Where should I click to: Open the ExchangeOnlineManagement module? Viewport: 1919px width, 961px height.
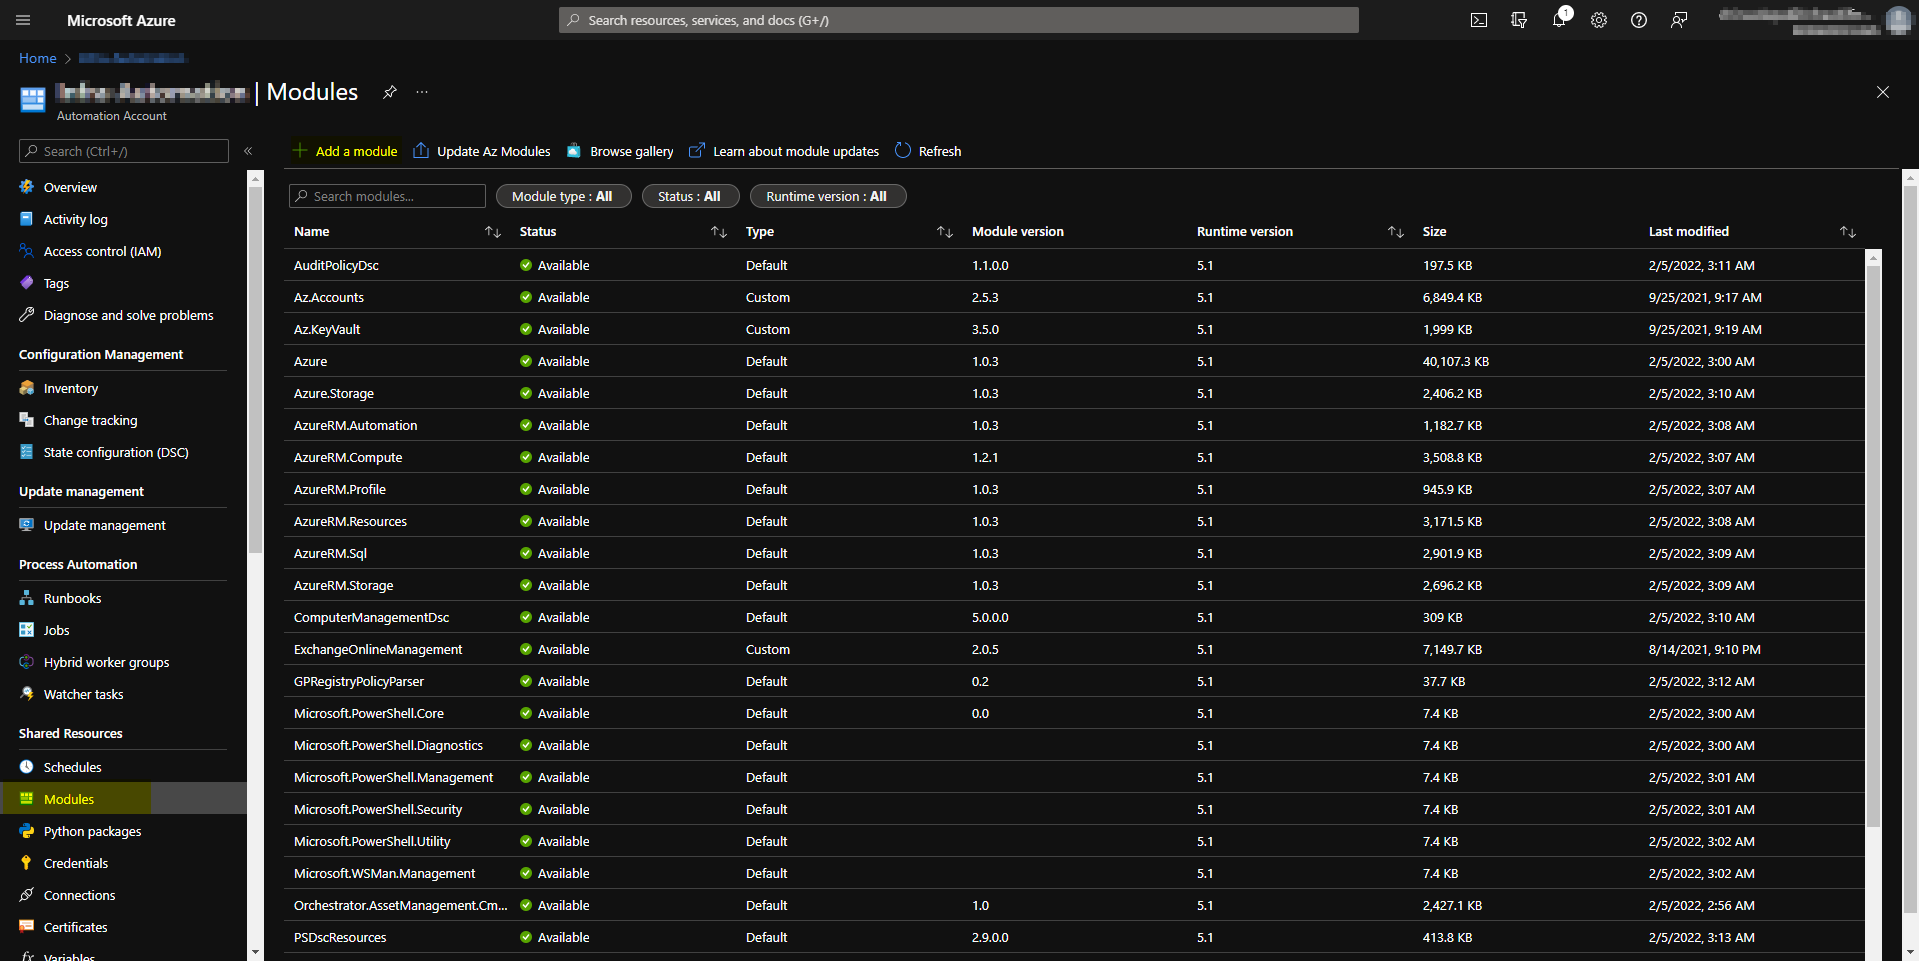point(378,649)
